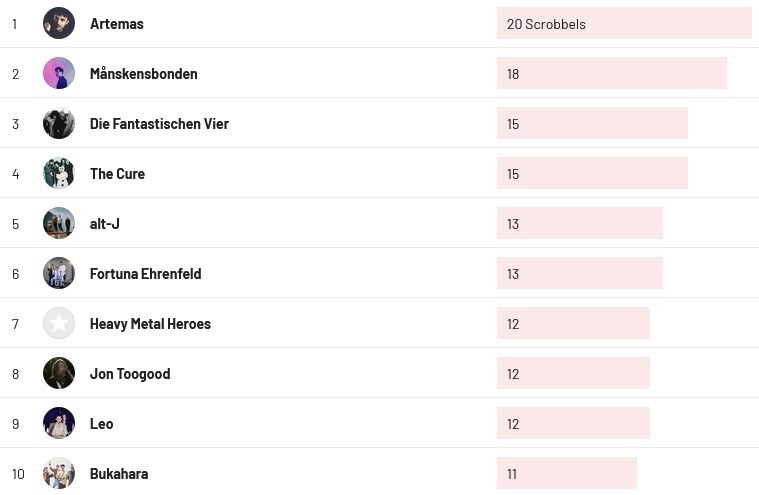
Task: Click Jon Toogood's avatar thumbnail
Action: click(x=59, y=373)
